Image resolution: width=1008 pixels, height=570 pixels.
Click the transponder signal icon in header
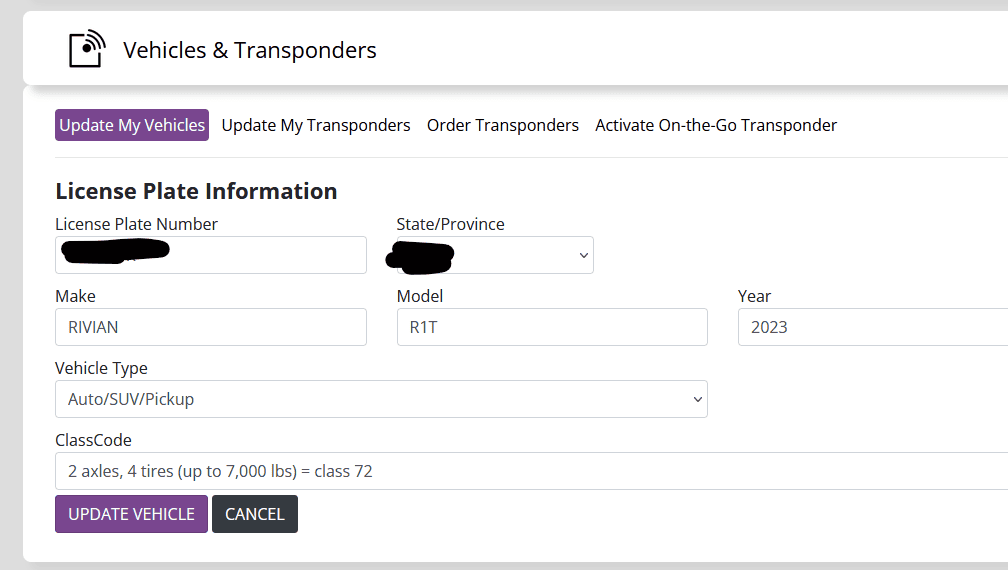(x=86, y=49)
